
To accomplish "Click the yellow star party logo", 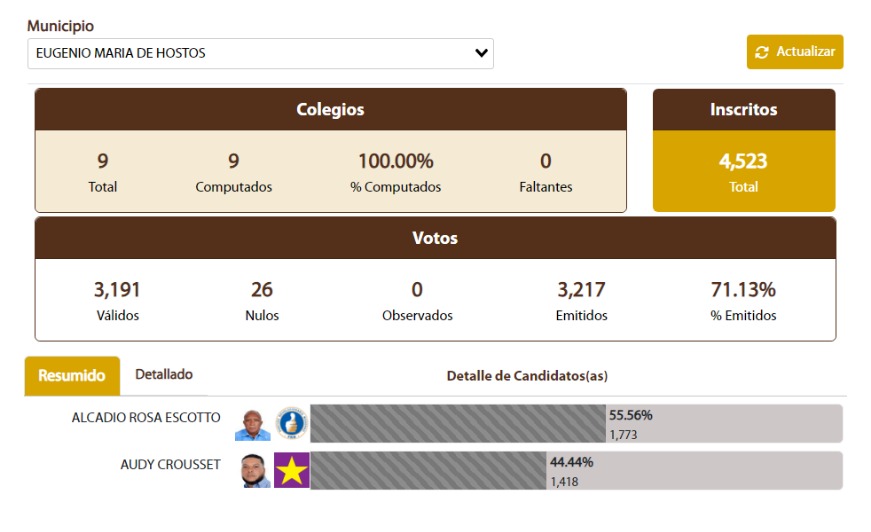I will click(x=292, y=470).
